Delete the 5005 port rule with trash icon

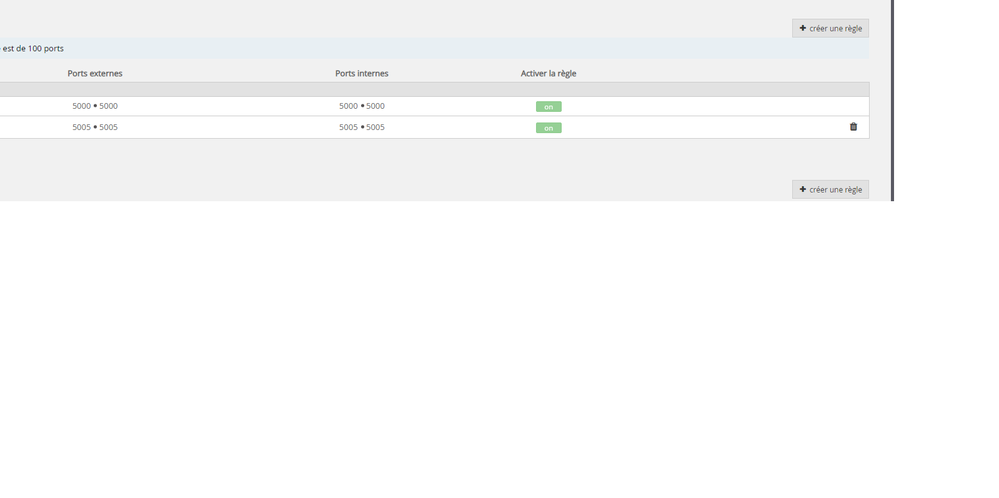[853, 127]
